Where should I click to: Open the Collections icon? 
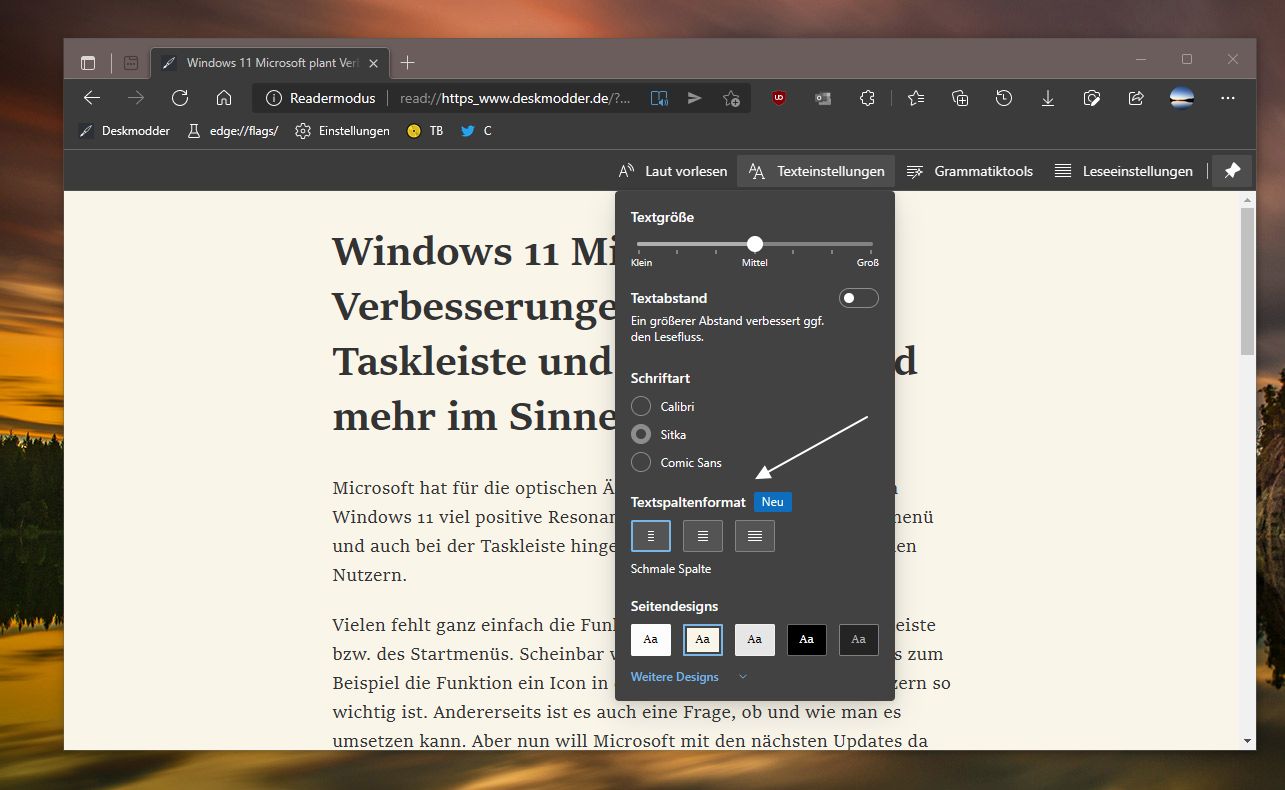(x=960, y=98)
